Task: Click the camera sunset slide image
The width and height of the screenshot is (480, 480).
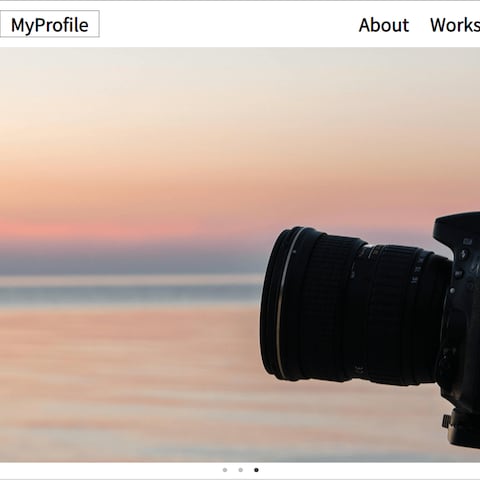Action: coord(240,255)
